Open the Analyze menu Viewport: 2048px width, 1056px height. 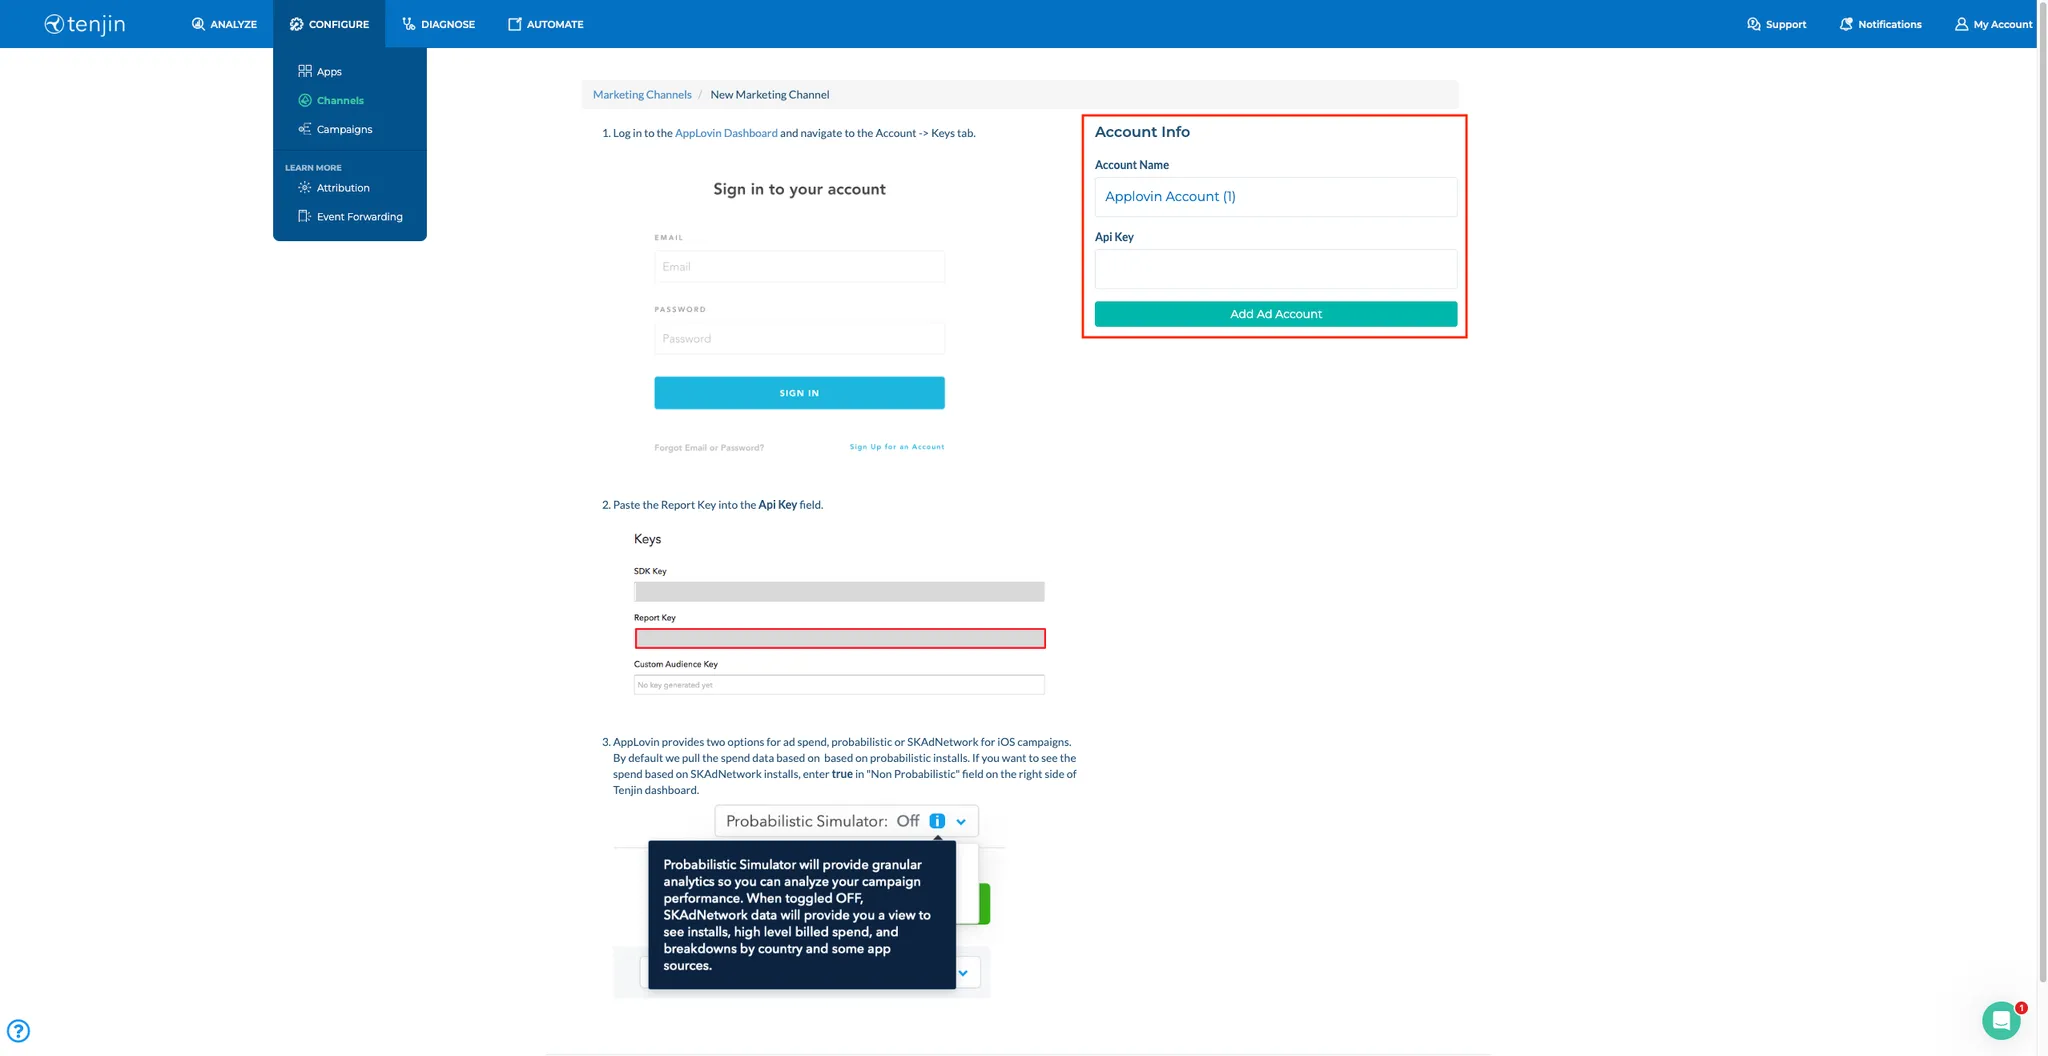pyautogui.click(x=224, y=24)
